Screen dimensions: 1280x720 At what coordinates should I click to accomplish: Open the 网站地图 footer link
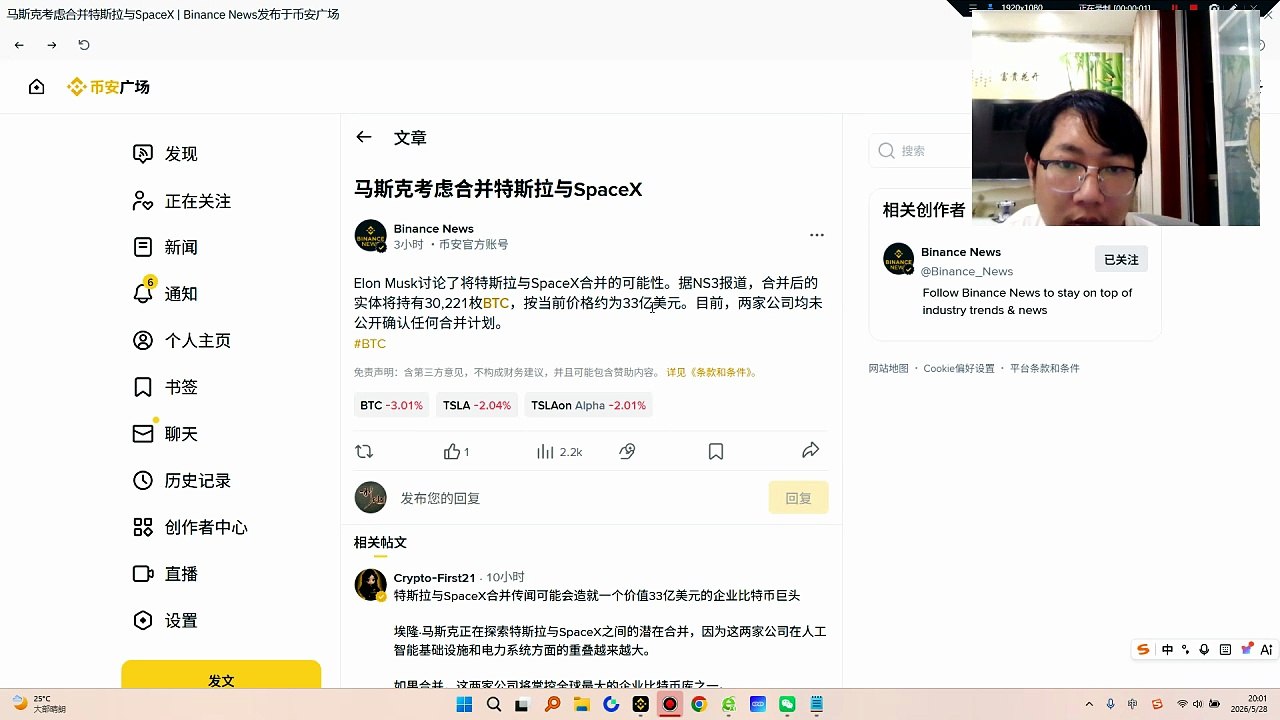pos(888,368)
